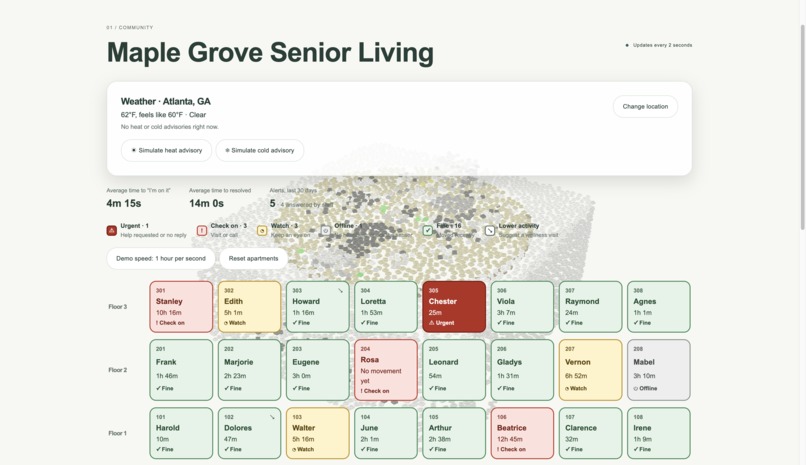Open Vernon's apartment 207 card
Image resolution: width=806 pixels, height=465 pixels.
[591, 370]
